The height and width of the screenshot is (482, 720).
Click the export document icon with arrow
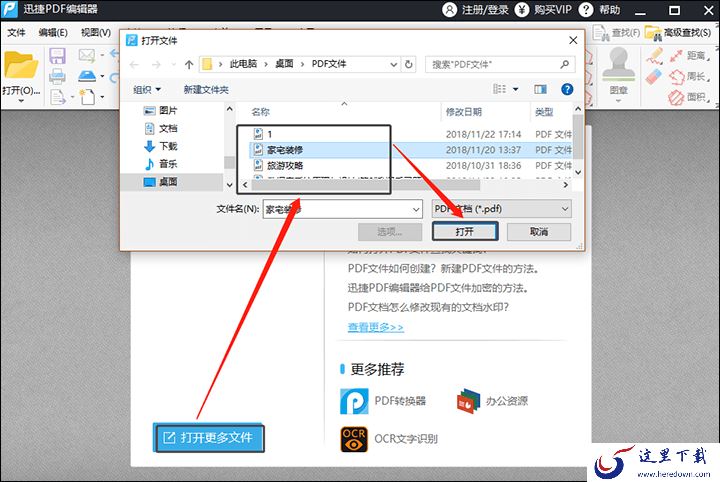(x=58, y=97)
